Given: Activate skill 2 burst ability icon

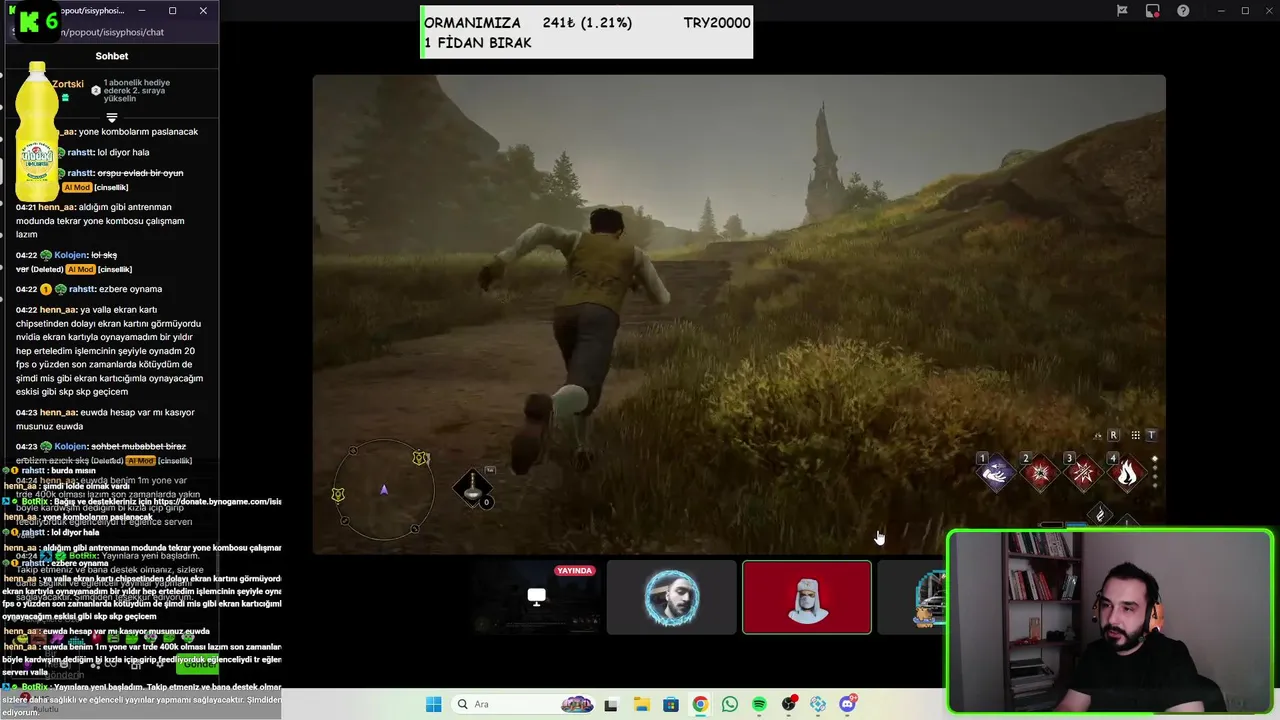Looking at the screenshot, I should coord(1039,472).
